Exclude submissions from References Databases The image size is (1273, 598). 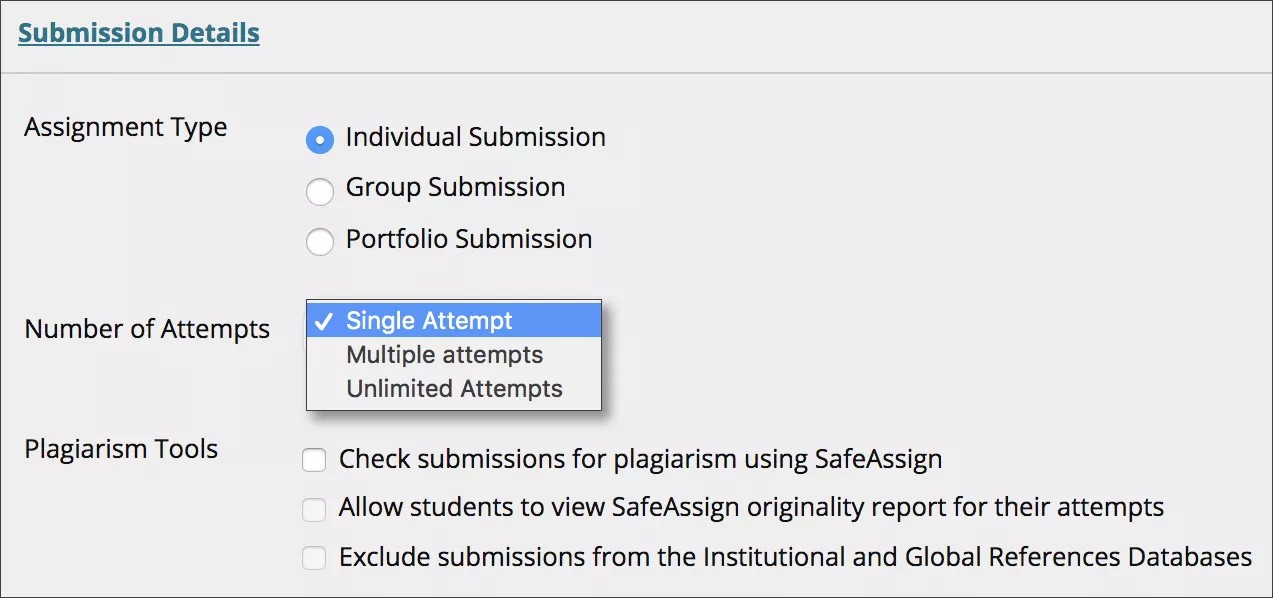(x=314, y=558)
